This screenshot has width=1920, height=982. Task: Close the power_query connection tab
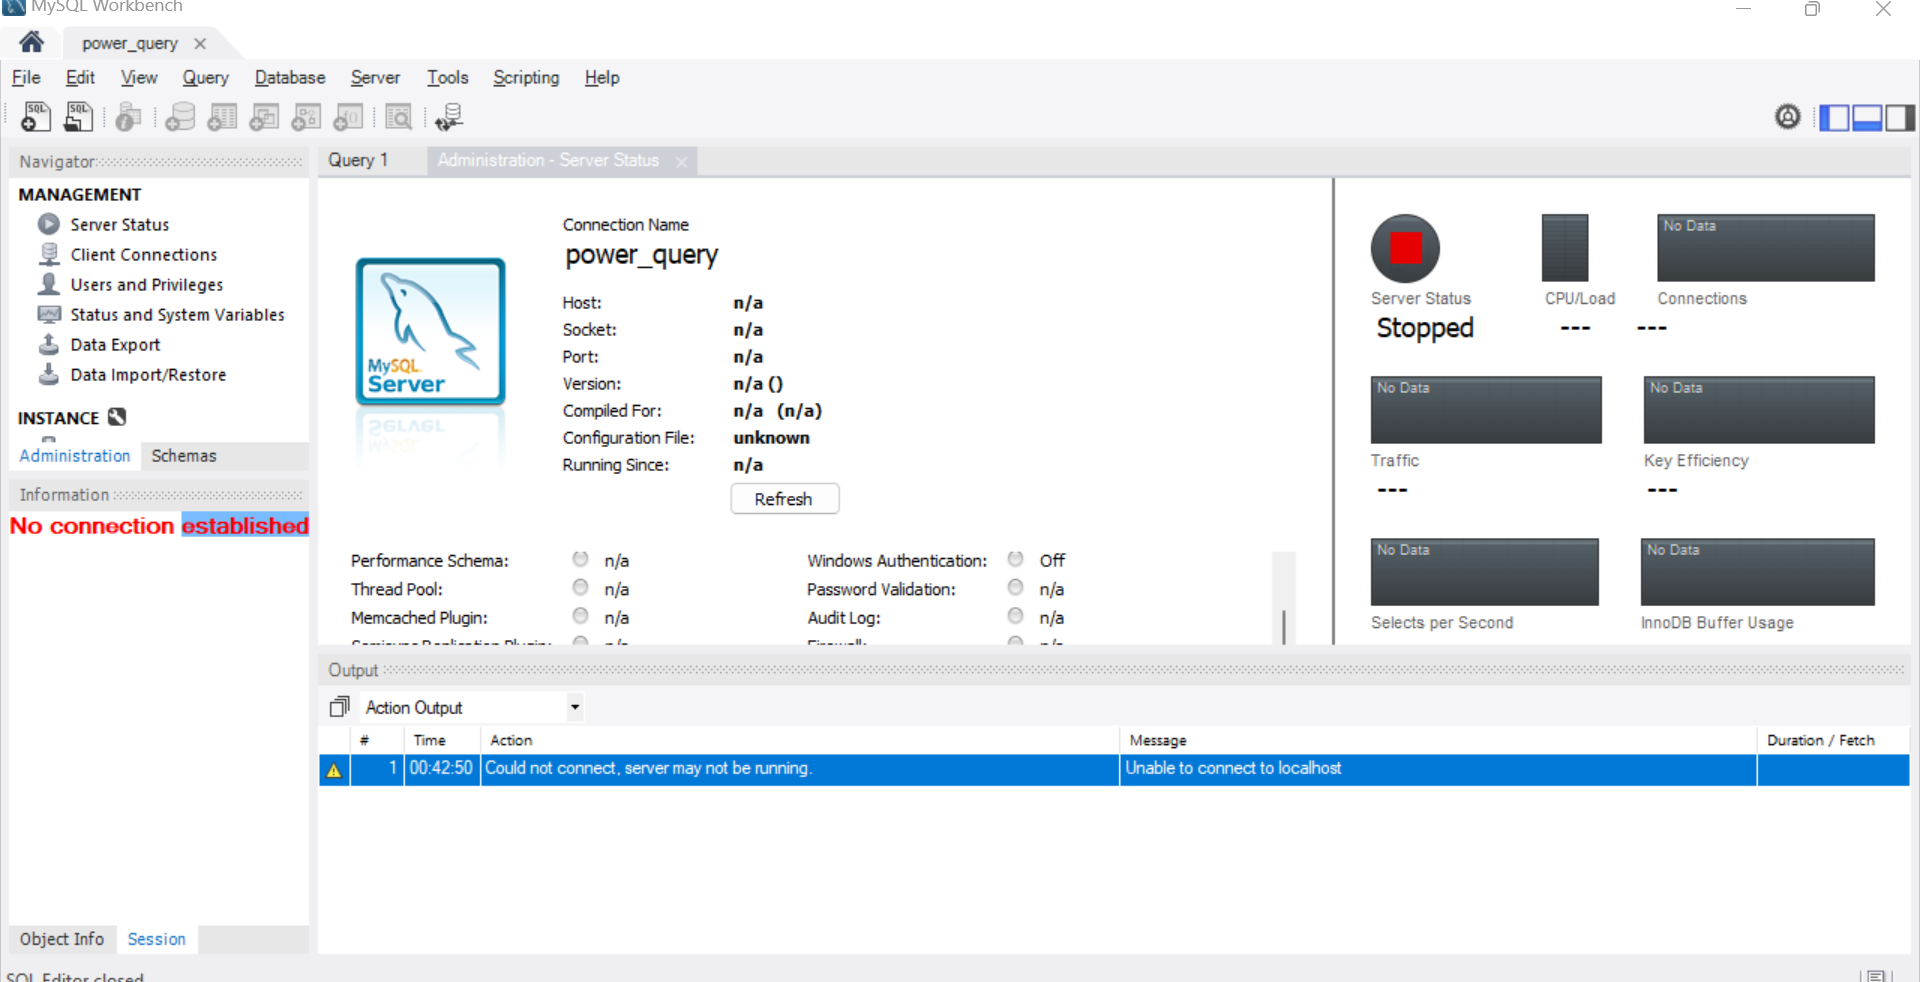[200, 44]
